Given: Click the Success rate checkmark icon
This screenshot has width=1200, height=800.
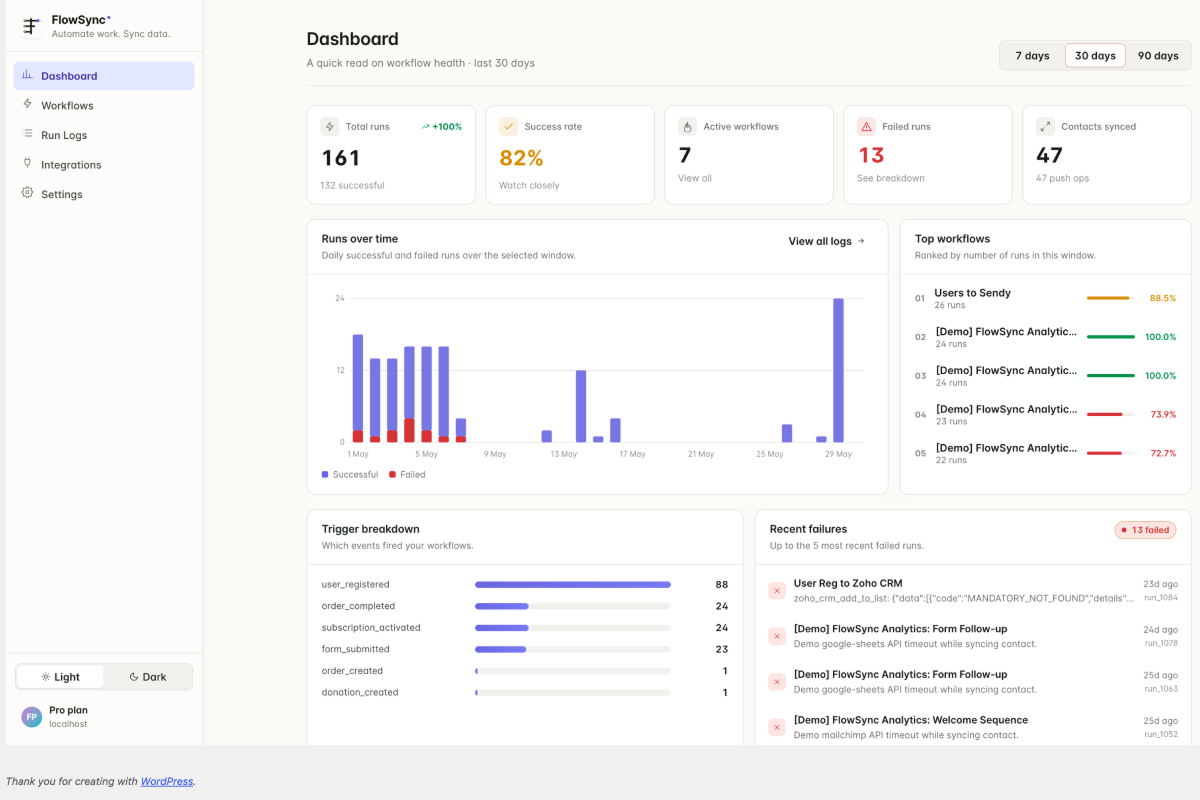Looking at the screenshot, I should click(x=508, y=127).
